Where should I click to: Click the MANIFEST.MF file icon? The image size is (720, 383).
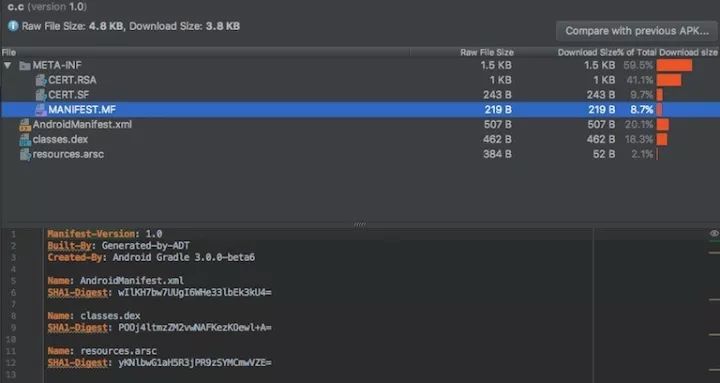point(41,110)
